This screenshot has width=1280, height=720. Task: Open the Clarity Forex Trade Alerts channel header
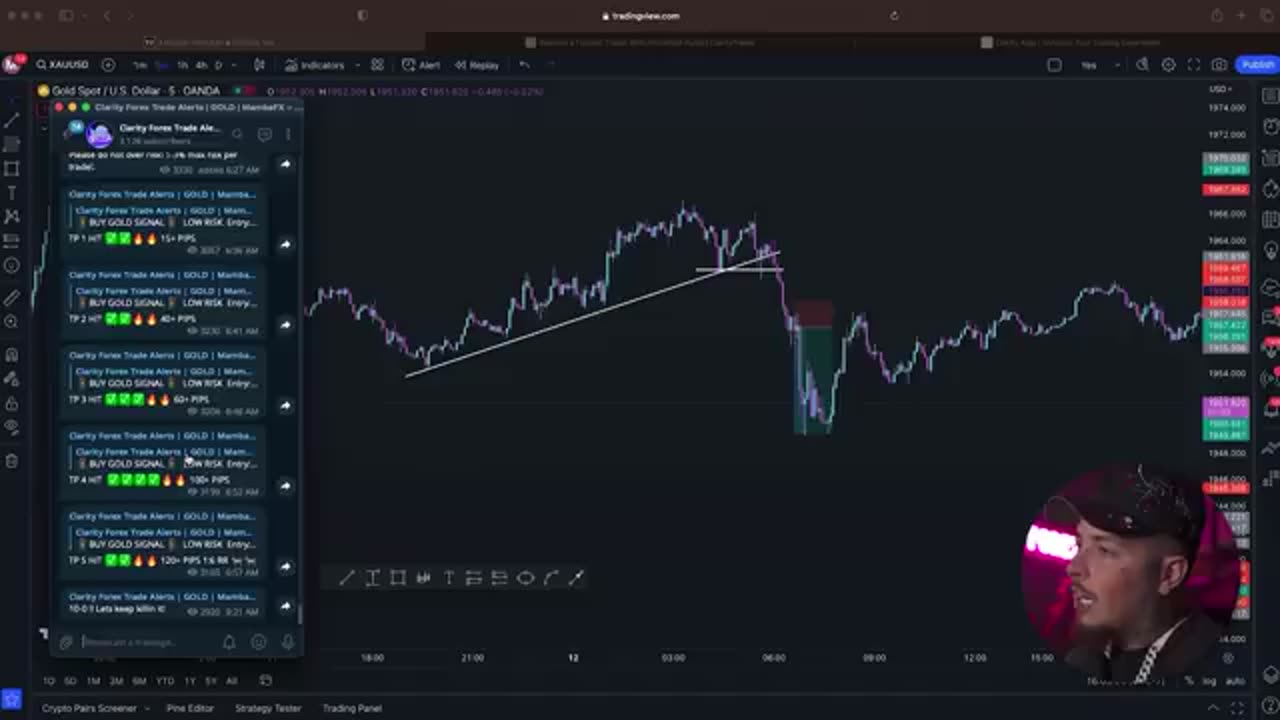[x=169, y=133]
